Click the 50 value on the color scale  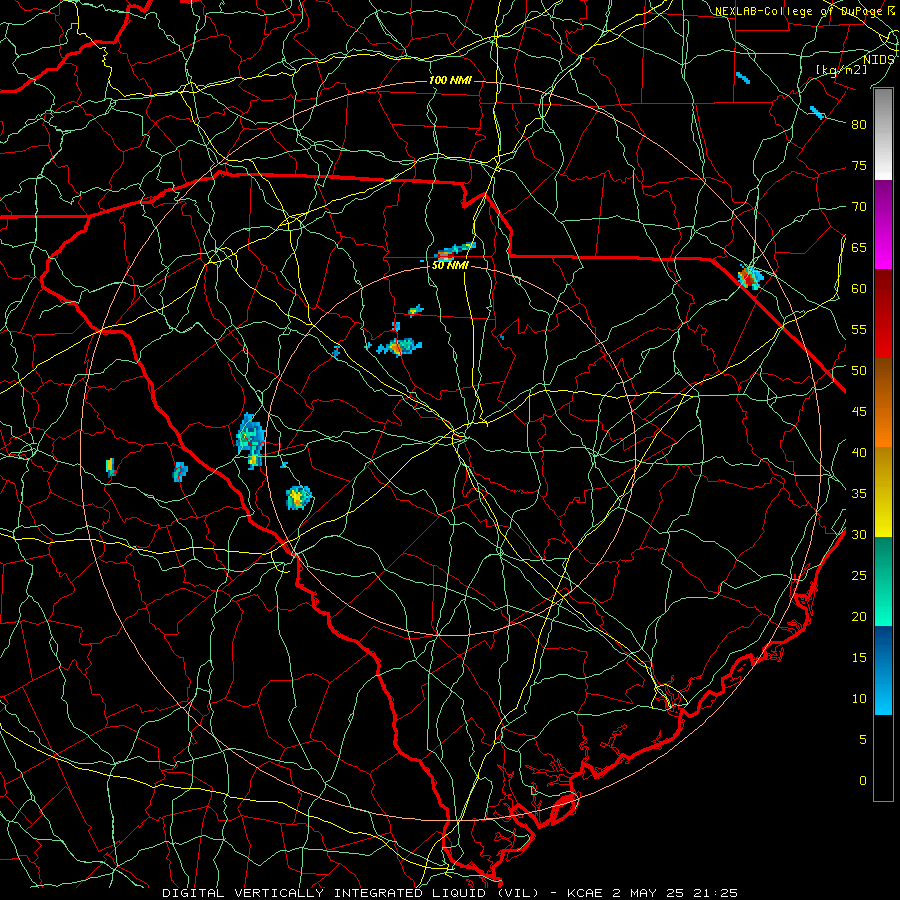859,371
